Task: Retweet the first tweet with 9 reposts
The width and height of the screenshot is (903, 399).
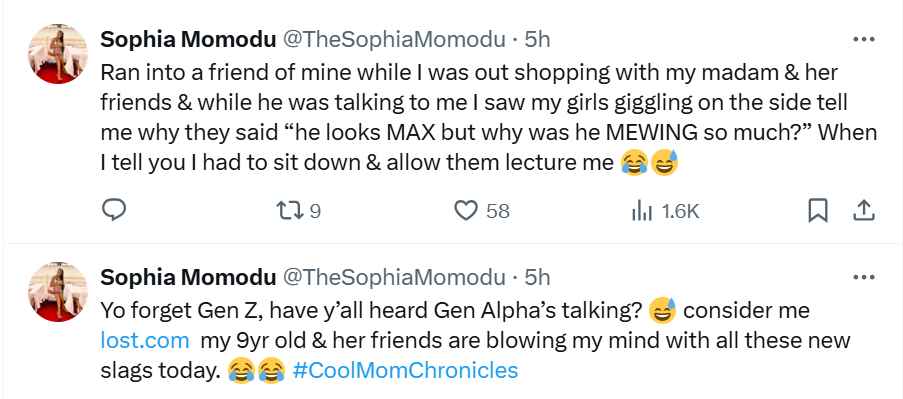Action: pyautogui.click(x=298, y=212)
